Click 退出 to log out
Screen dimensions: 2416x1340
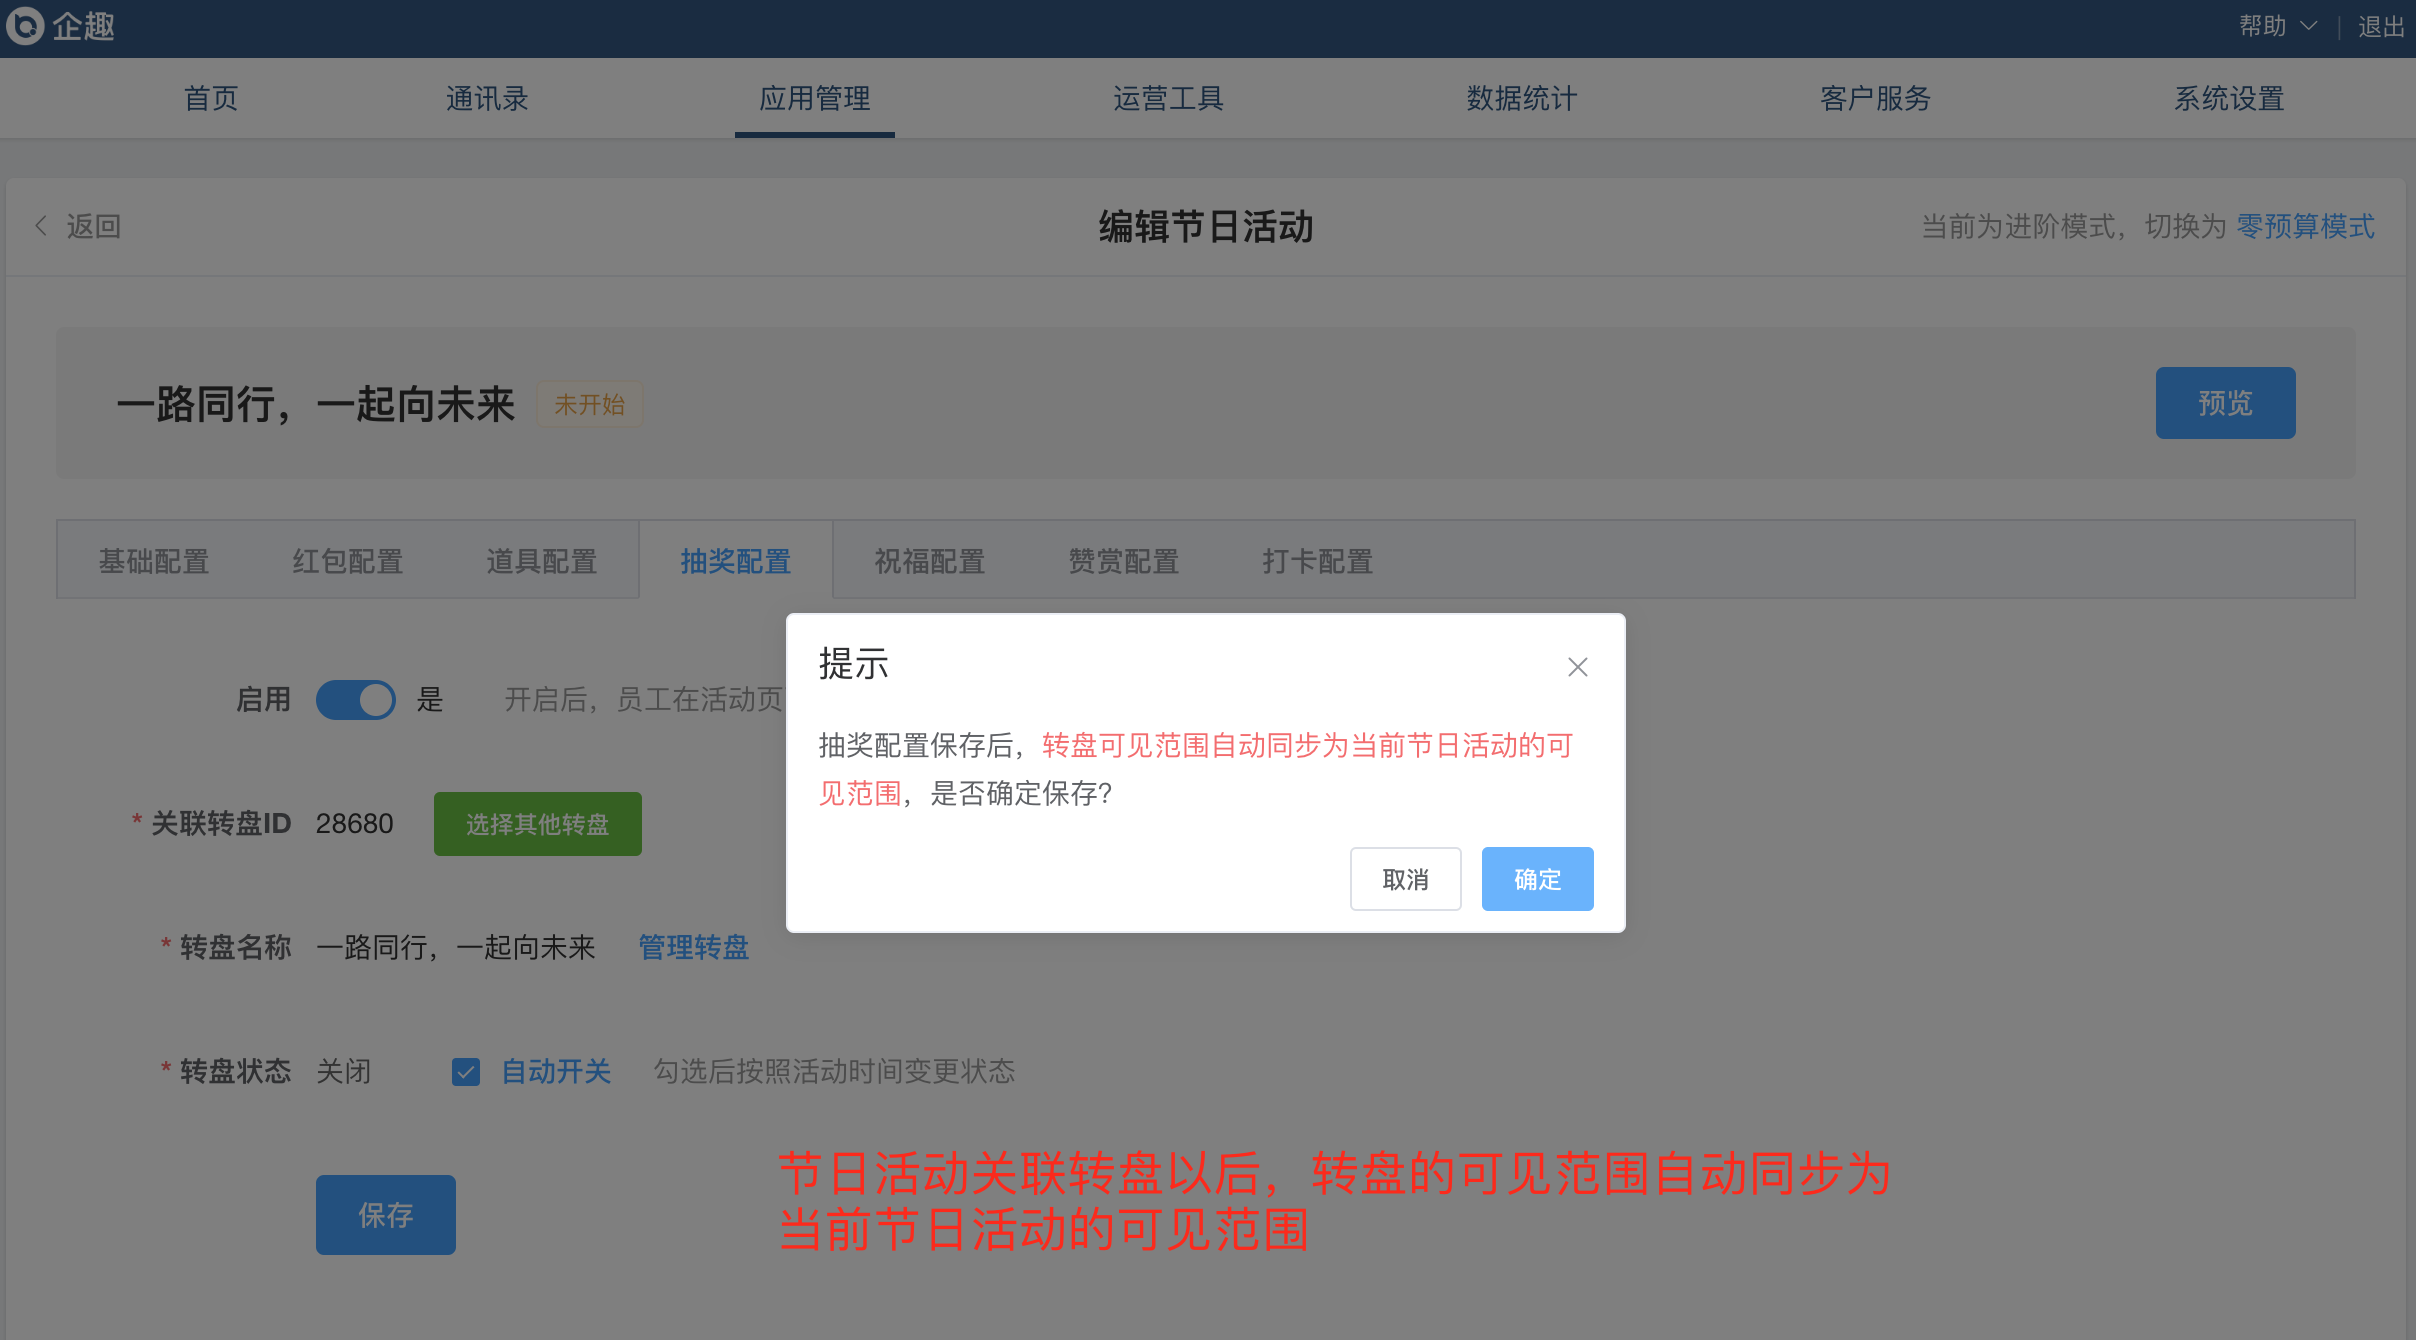2380,26
